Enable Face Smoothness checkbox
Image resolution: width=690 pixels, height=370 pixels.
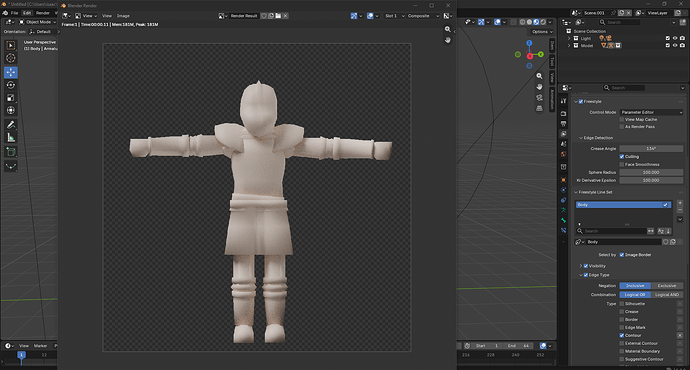tap(622, 165)
